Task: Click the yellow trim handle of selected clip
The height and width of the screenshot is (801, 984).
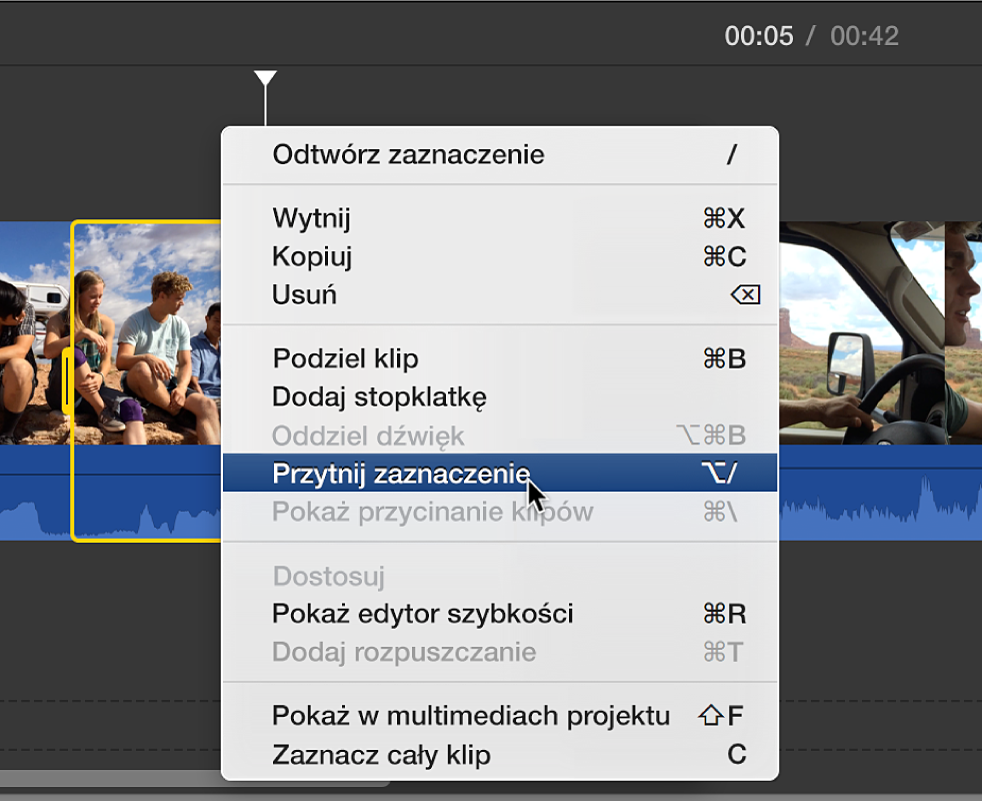Action: tap(67, 380)
